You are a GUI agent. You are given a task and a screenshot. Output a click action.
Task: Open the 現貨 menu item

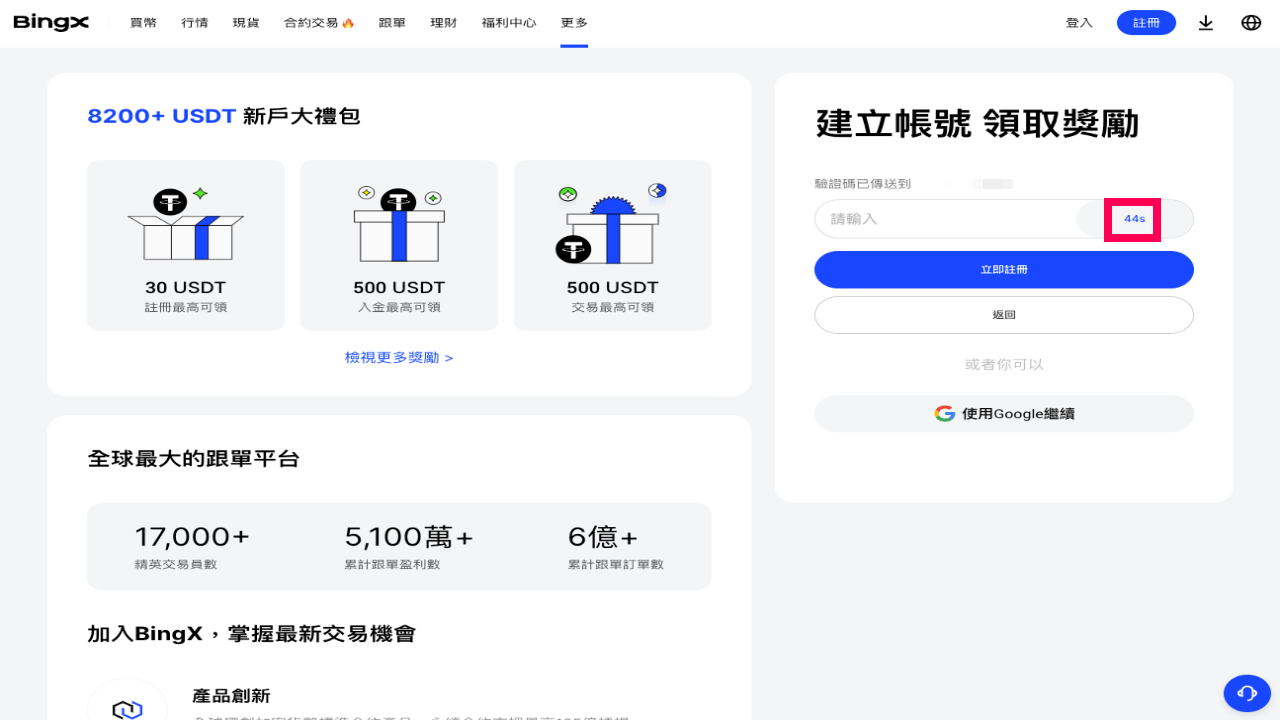pos(246,23)
